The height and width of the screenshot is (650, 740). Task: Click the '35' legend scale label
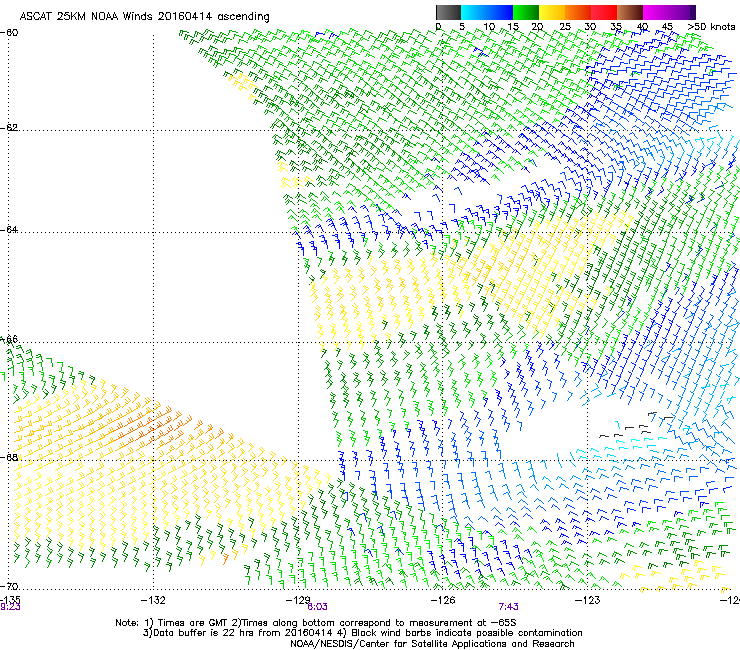pos(616,26)
